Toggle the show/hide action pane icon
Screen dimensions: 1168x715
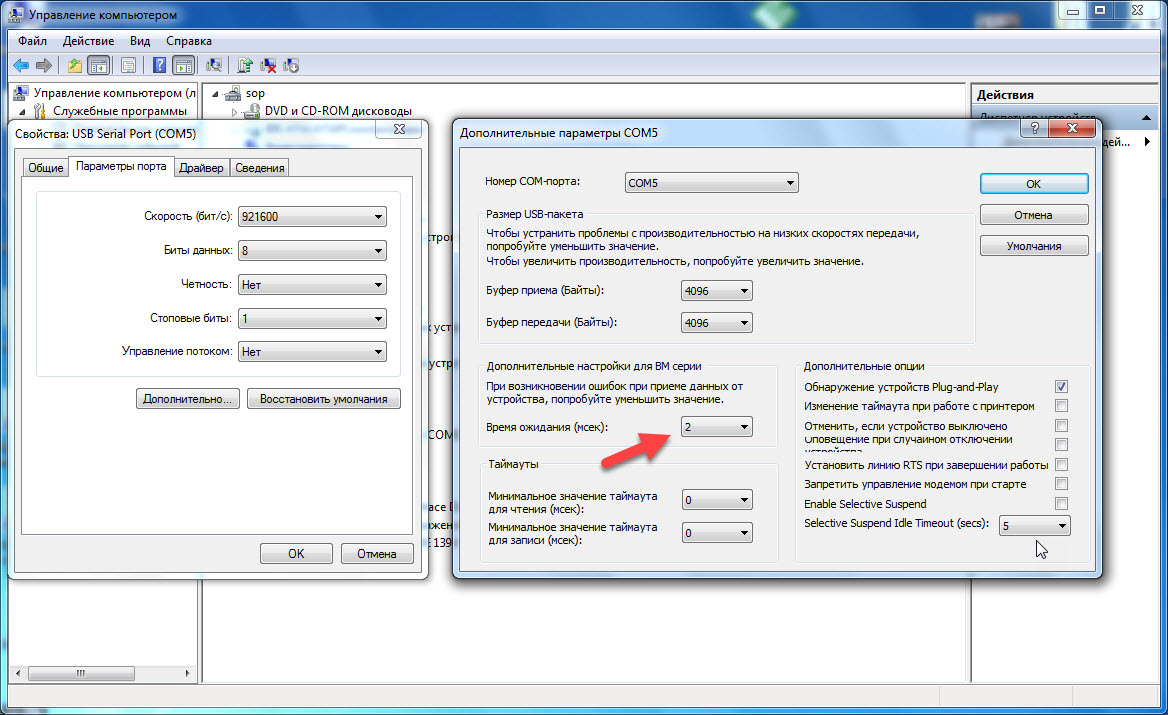183,66
